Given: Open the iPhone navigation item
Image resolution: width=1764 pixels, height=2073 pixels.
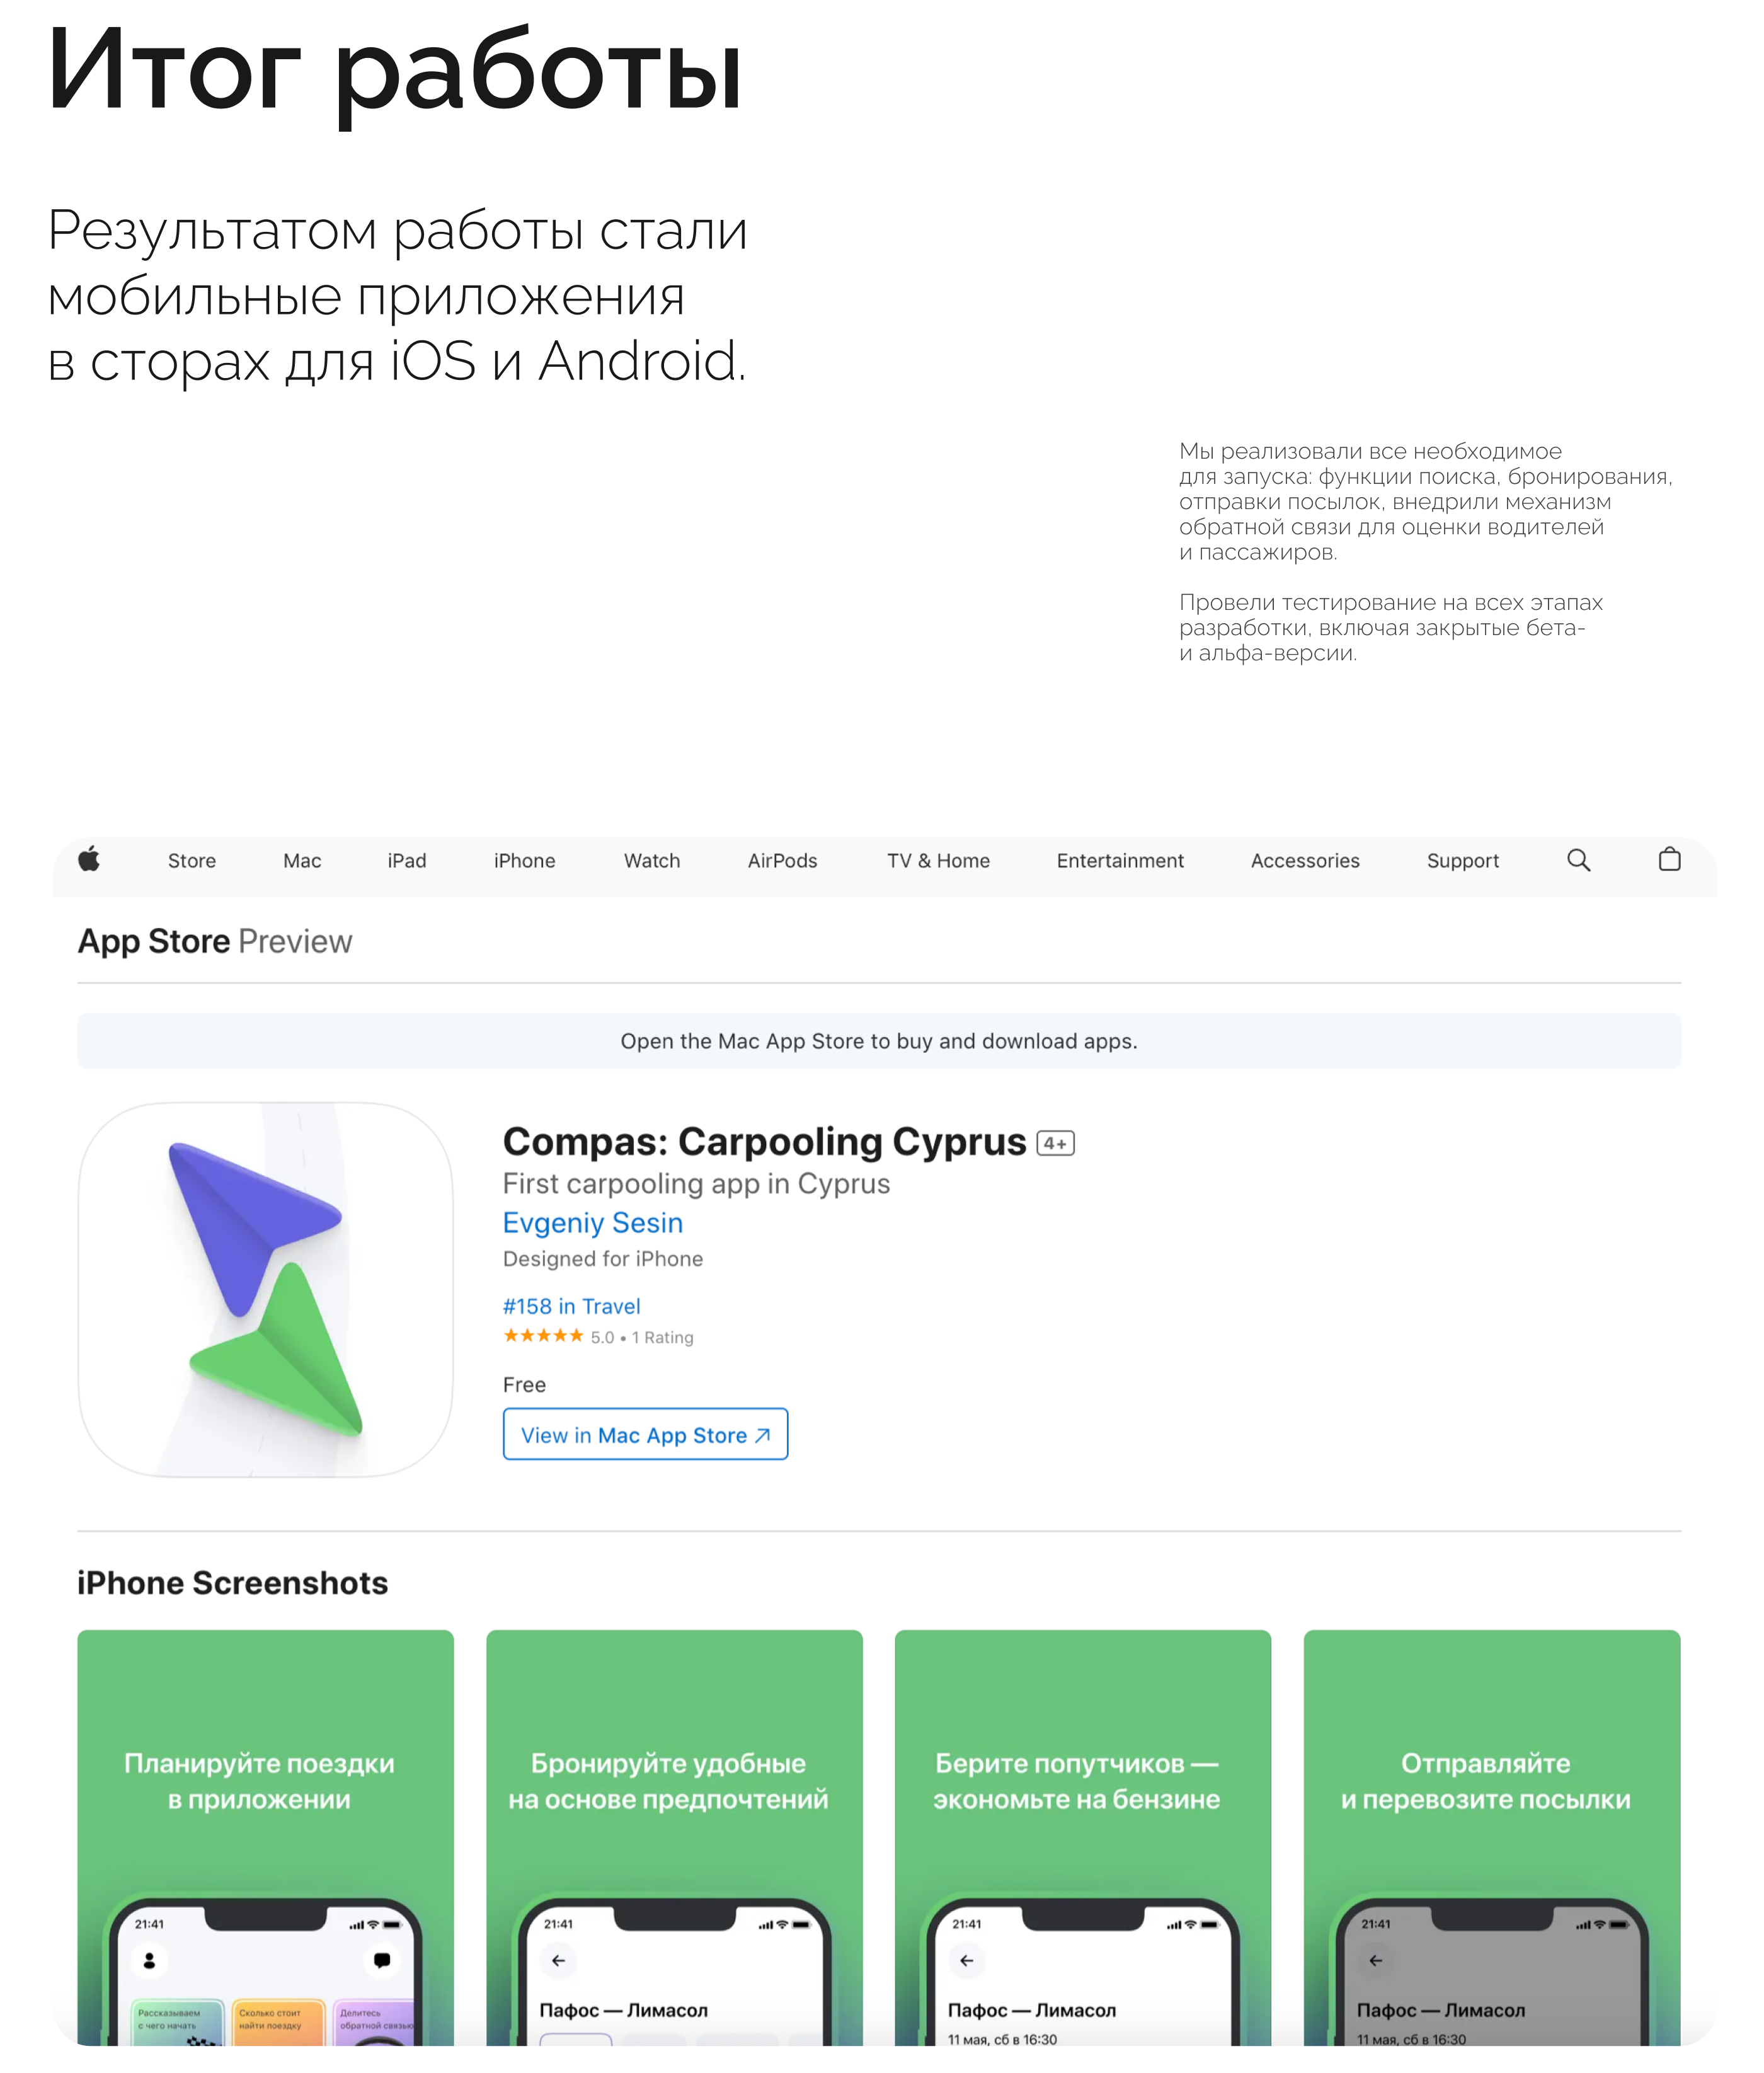Looking at the screenshot, I should tap(524, 861).
